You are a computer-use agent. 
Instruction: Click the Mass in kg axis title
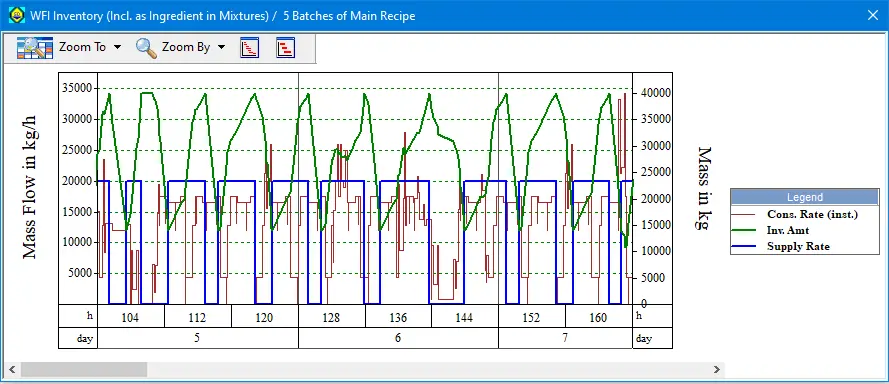[x=703, y=188]
